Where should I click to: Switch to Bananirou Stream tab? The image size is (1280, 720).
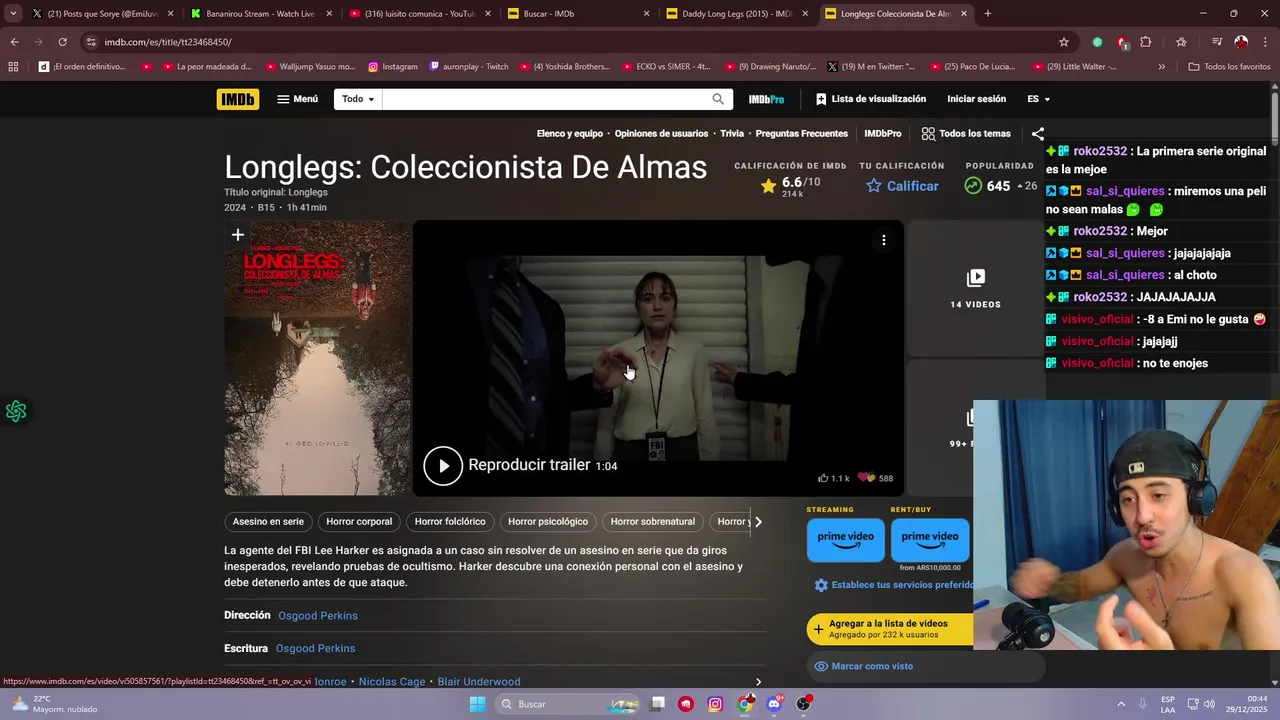(x=259, y=14)
